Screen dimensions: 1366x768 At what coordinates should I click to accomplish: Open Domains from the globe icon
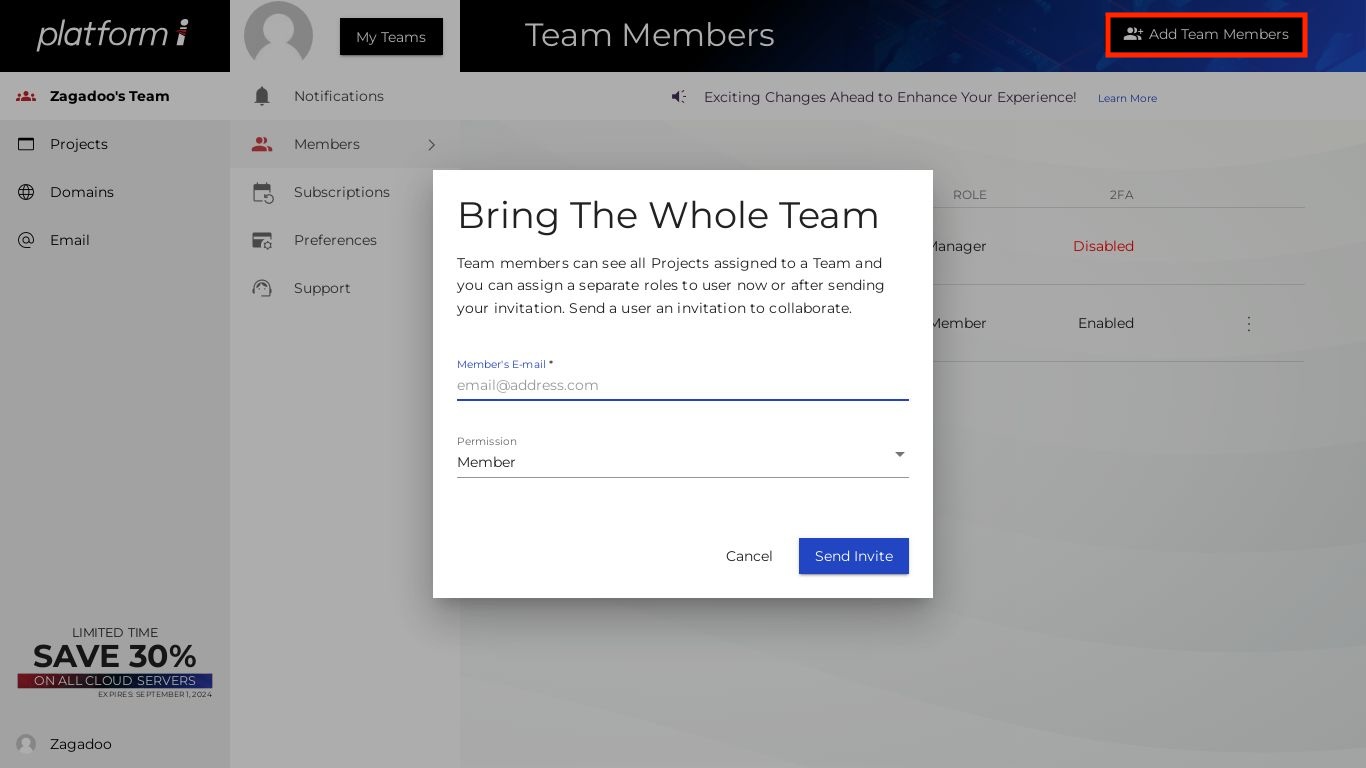point(26,192)
